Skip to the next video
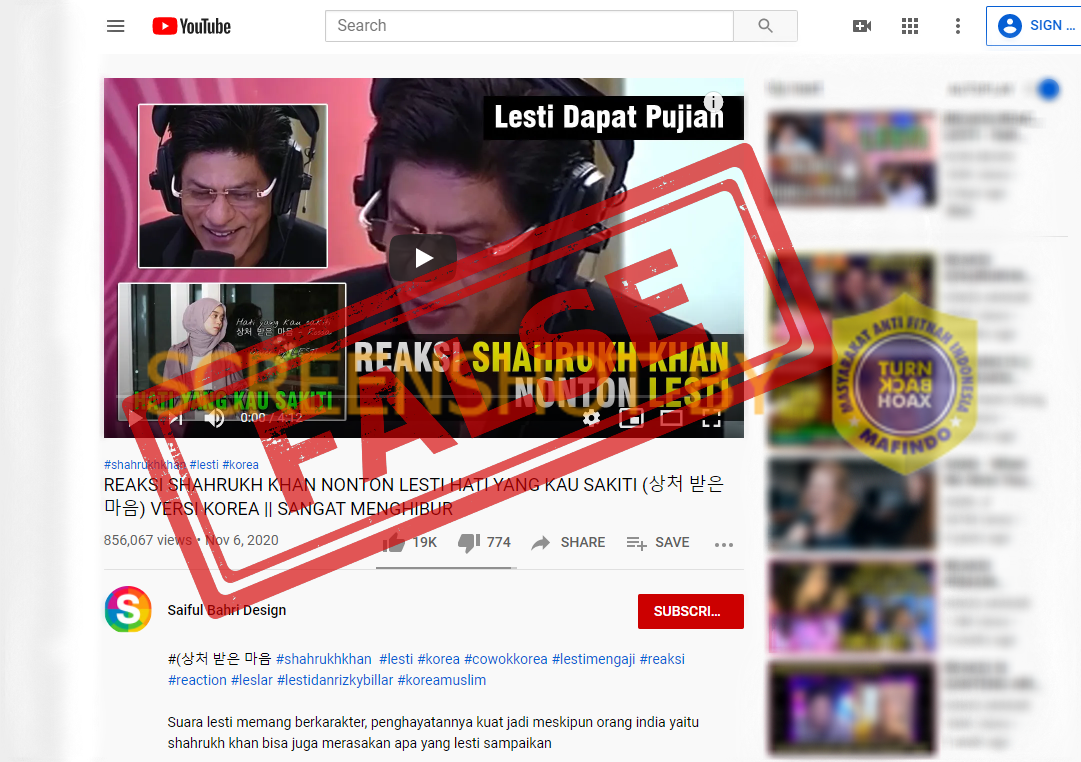 pyautogui.click(x=176, y=418)
